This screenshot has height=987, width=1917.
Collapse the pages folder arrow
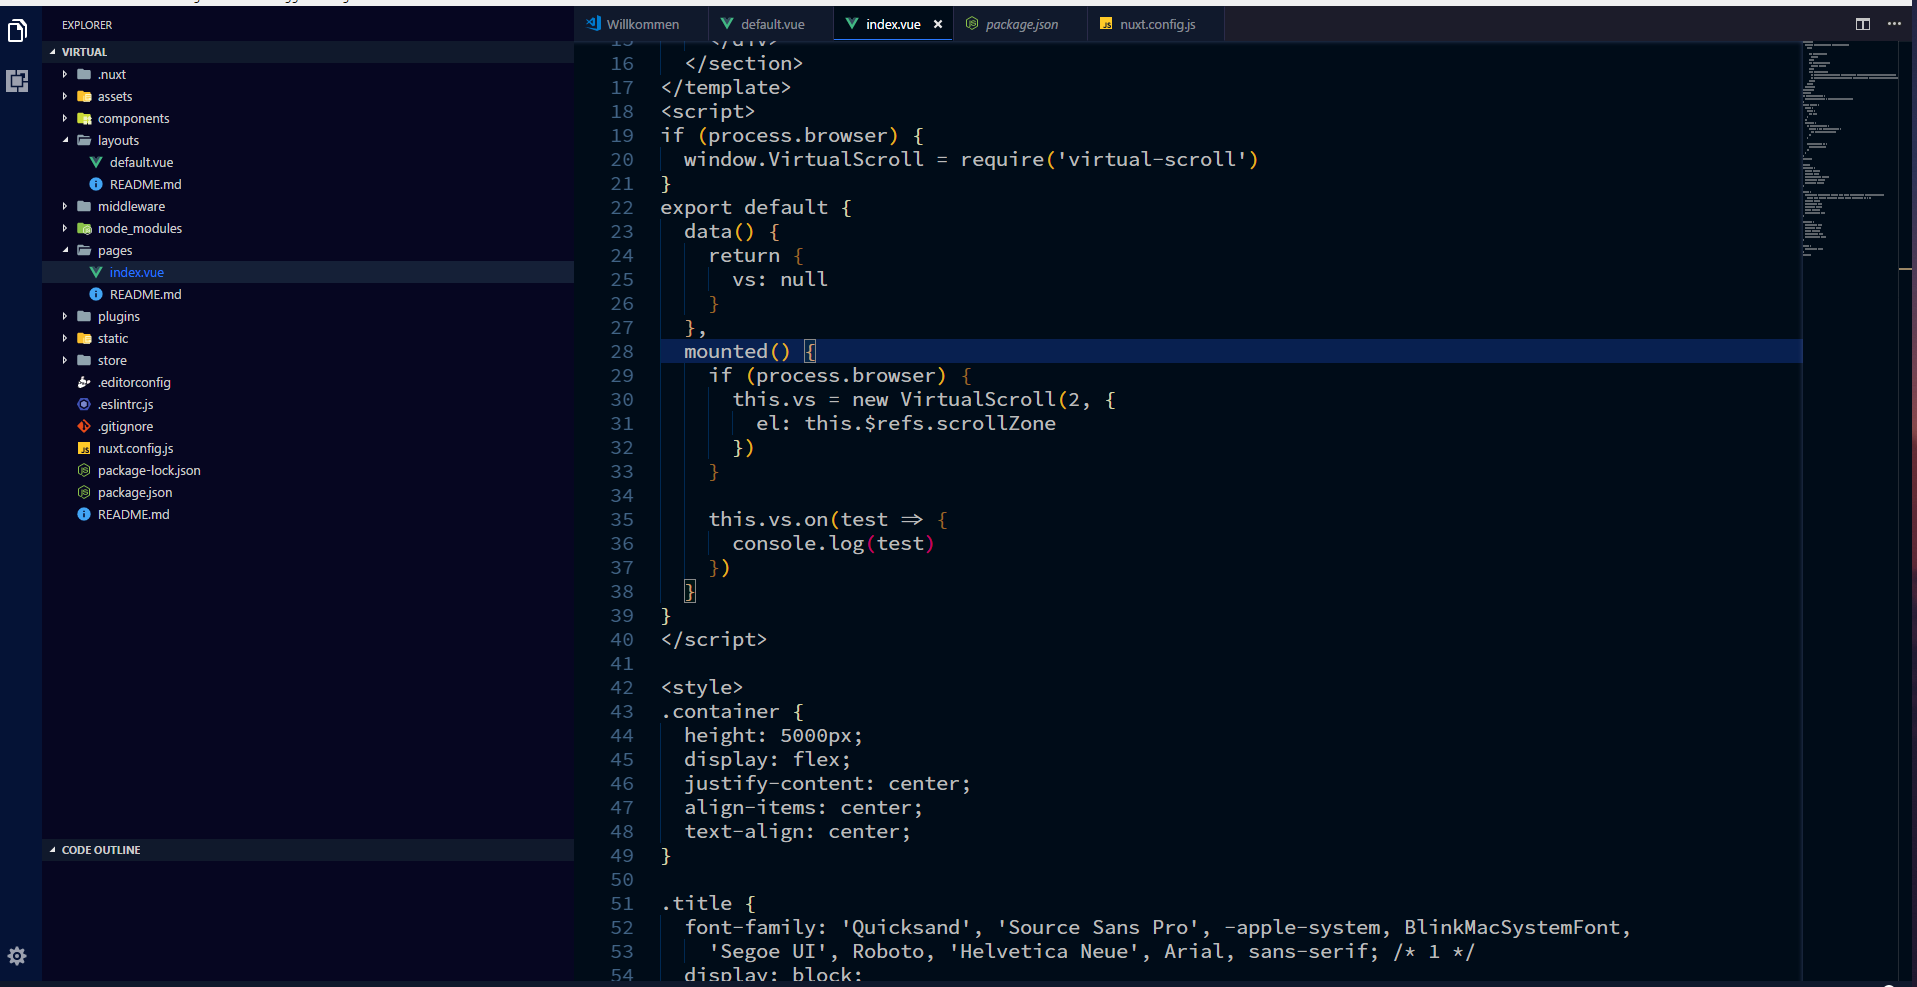coord(65,250)
